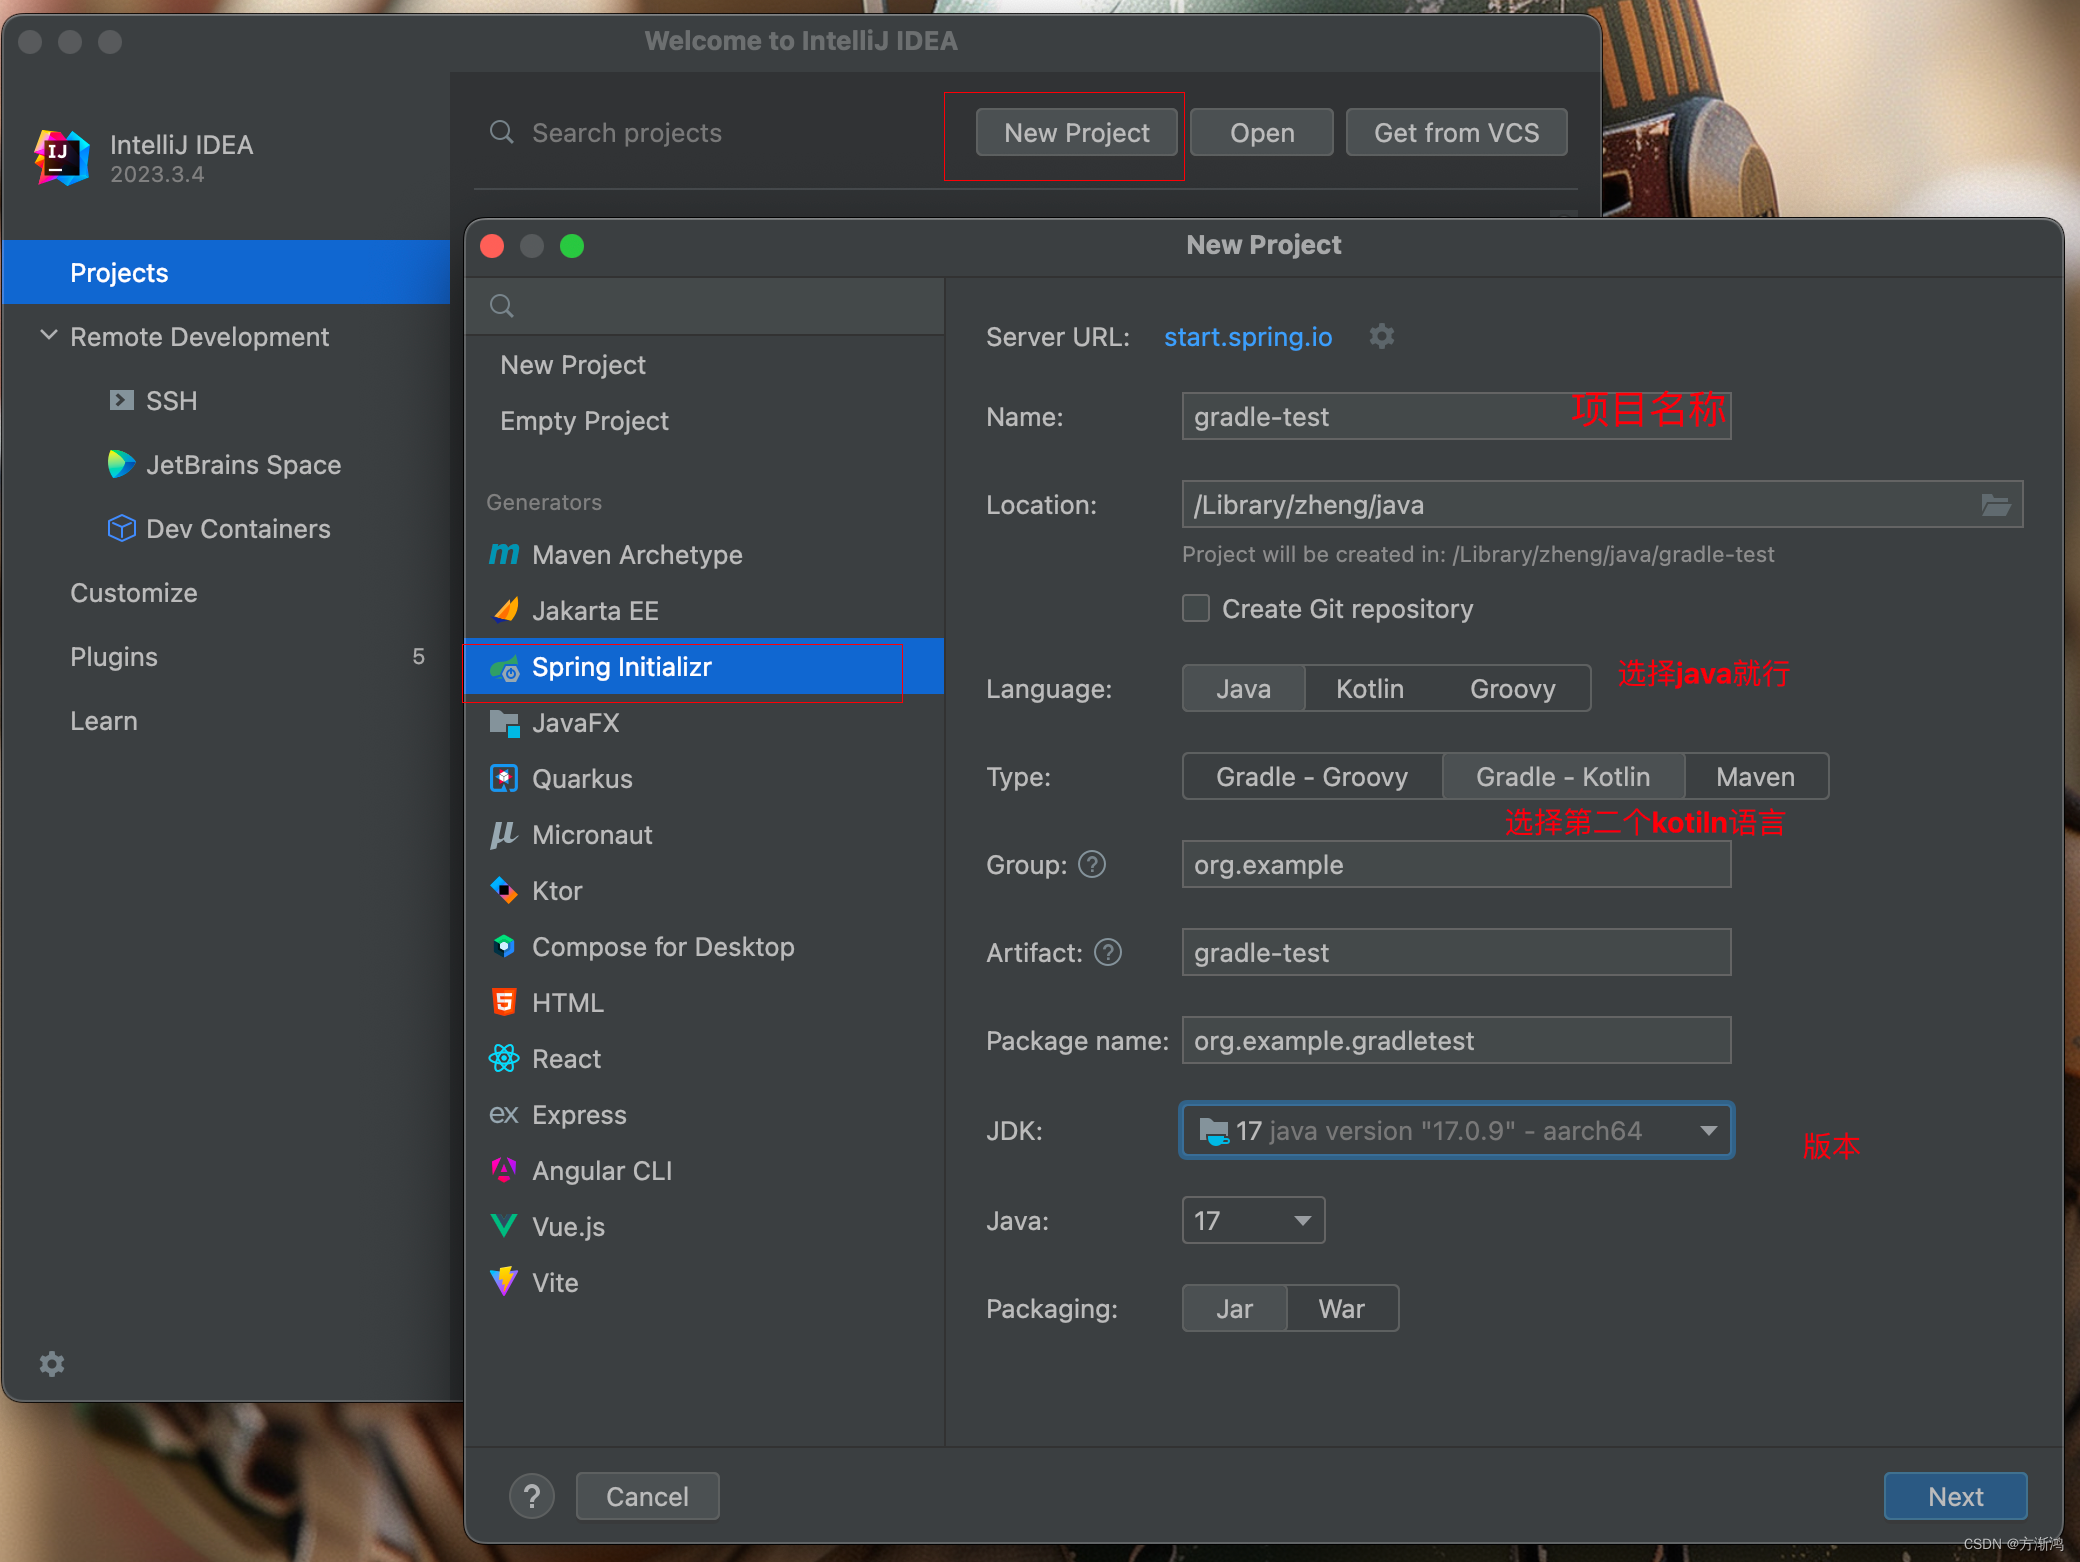Choose Kotlin as the language
The width and height of the screenshot is (2080, 1562).
[x=1369, y=689]
